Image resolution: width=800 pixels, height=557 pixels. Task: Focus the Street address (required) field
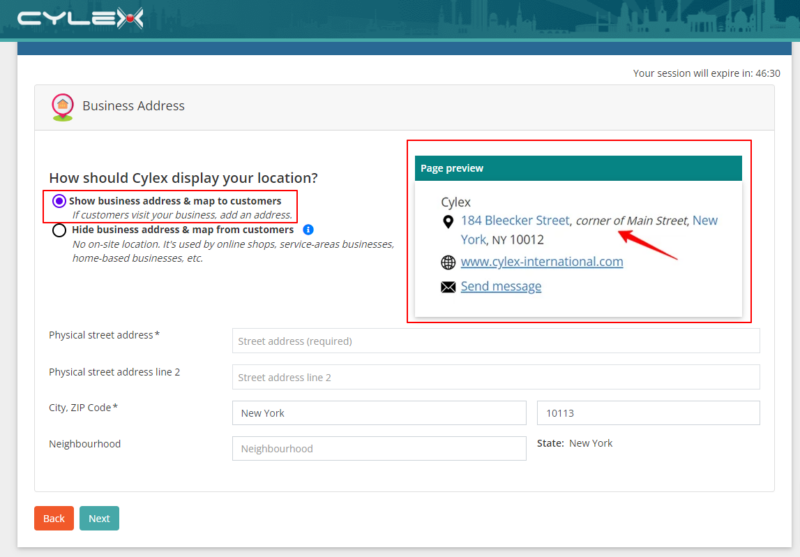(x=495, y=341)
